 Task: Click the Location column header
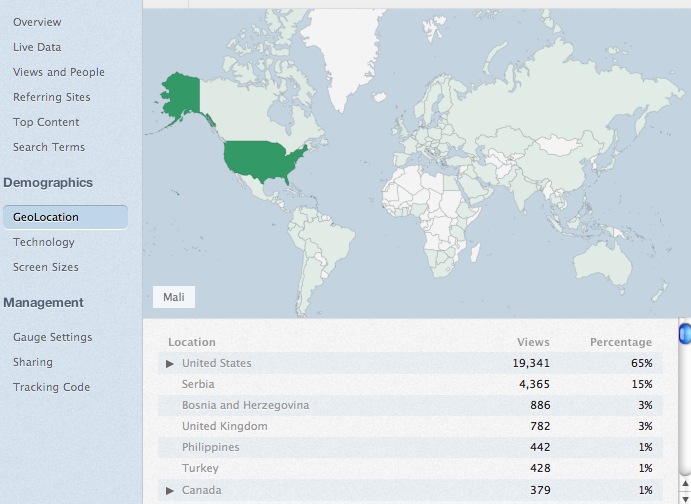click(x=192, y=342)
